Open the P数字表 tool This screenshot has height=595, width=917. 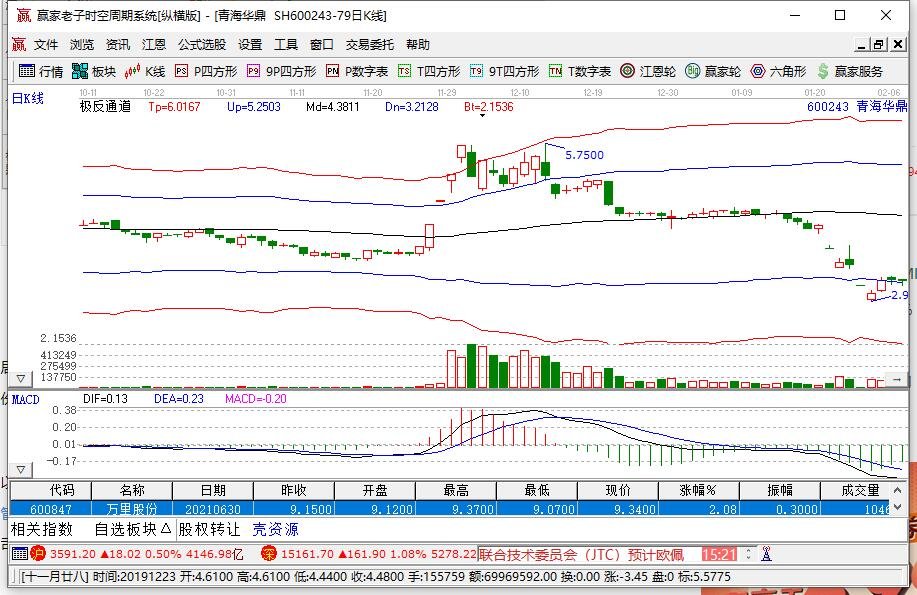(357, 71)
